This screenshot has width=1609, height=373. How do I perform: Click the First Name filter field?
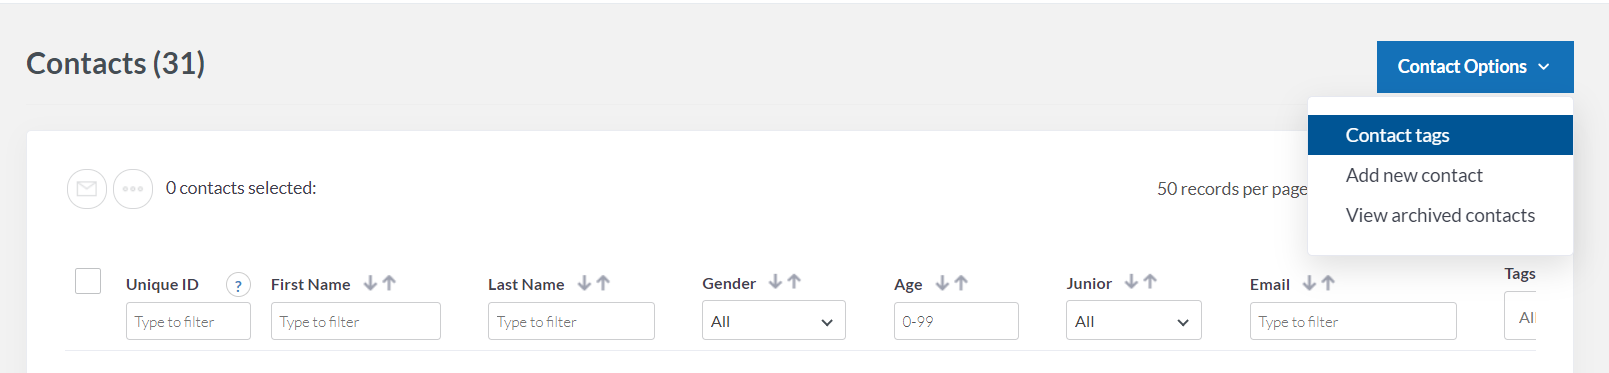tap(356, 321)
